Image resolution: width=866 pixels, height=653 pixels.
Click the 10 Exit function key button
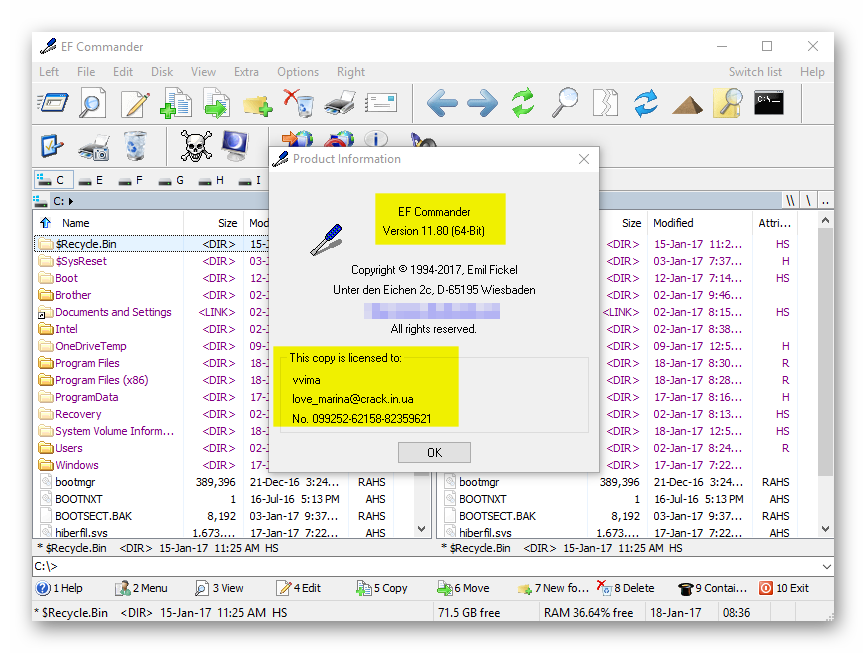click(784, 588)
